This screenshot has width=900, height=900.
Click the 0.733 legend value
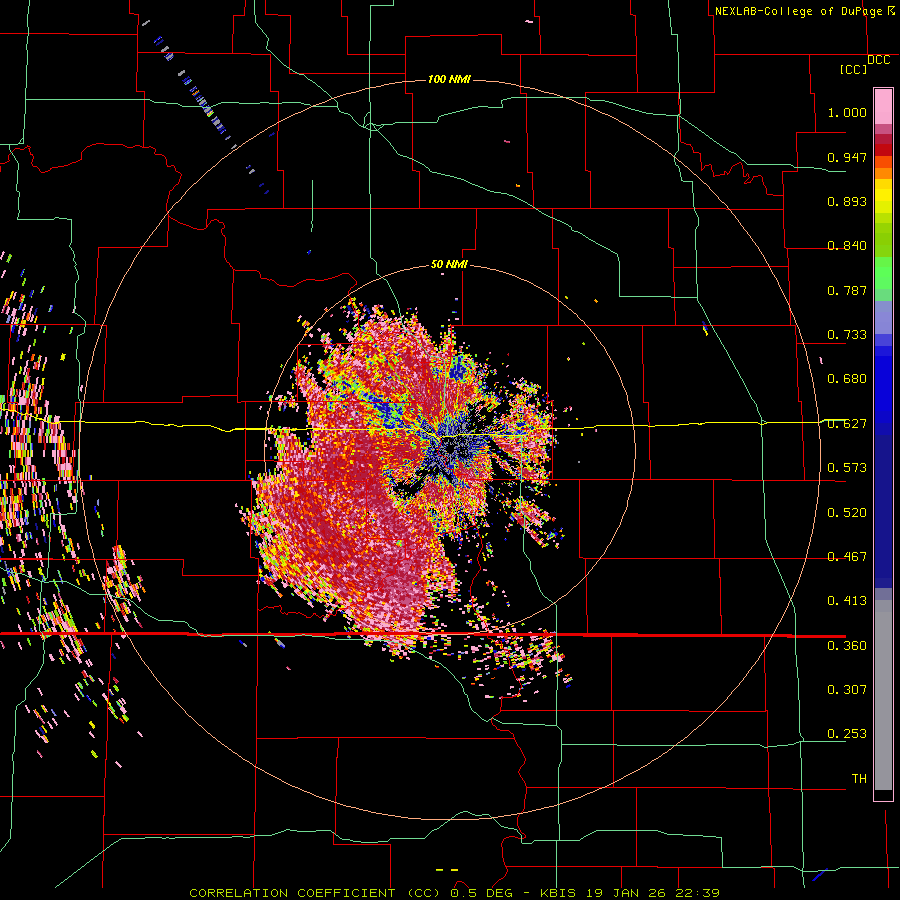click(x=847, y=335)
